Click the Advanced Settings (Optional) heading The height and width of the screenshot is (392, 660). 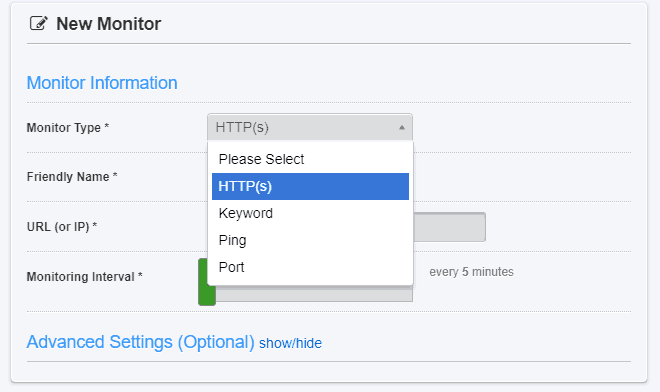point(141,342)
